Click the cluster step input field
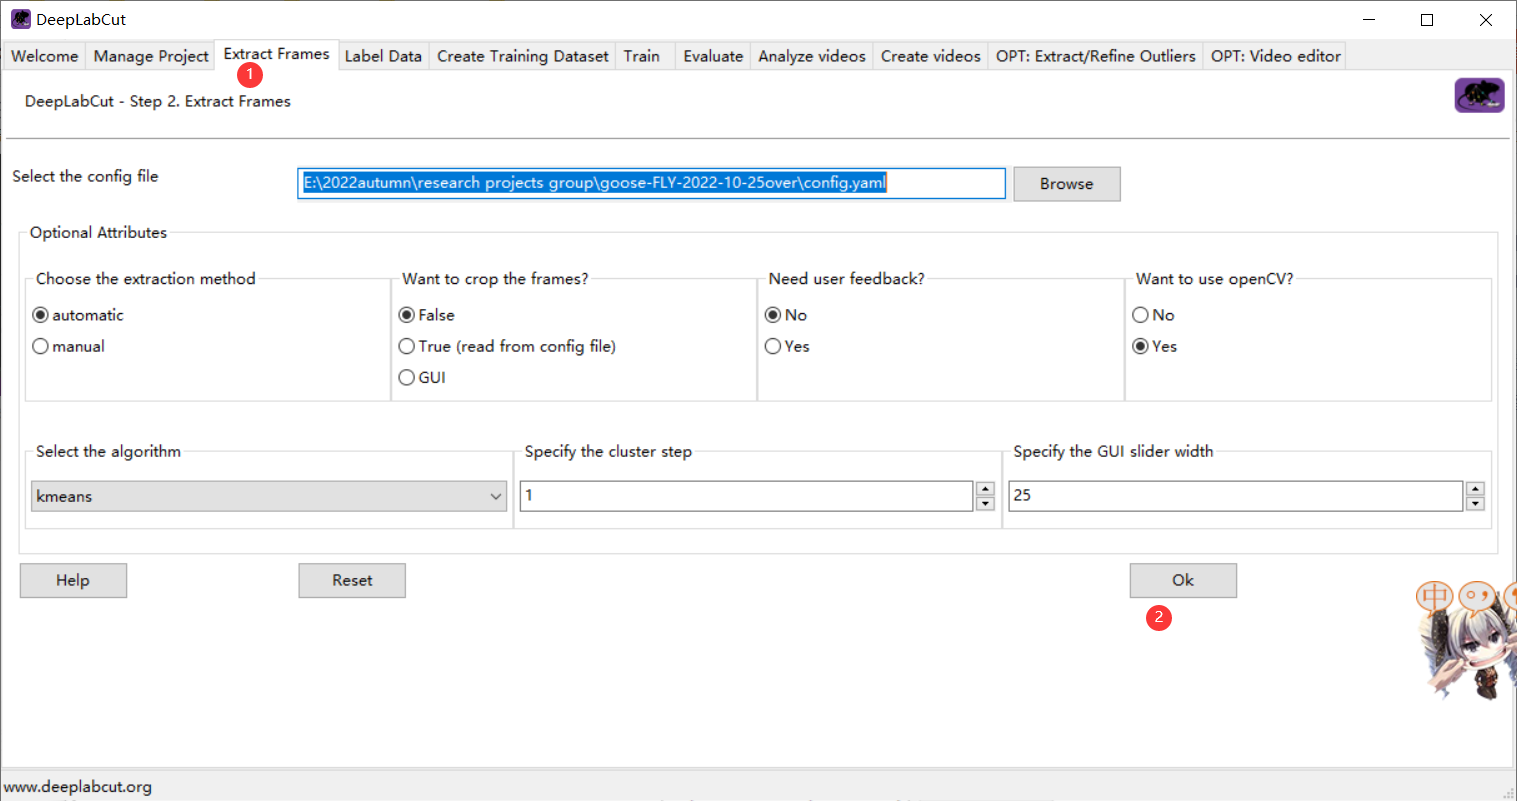 tap(747, 496)
